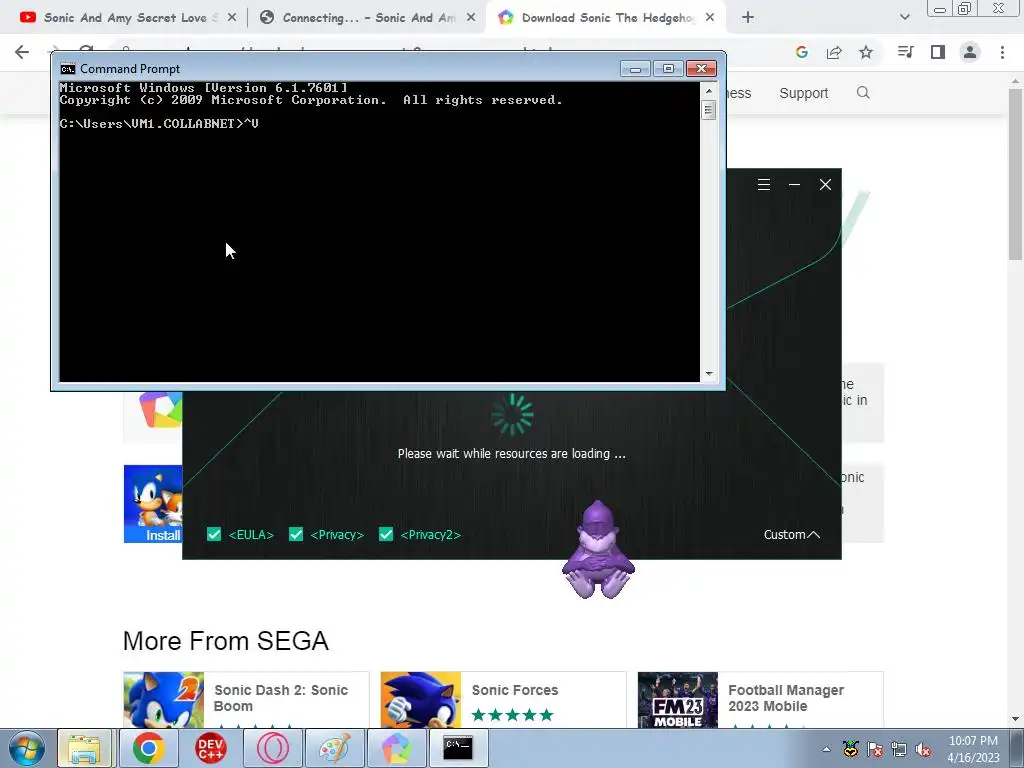The image size is (1024, 768).
Task: Toggle the Chrome side panel
Action: [938, 52]
